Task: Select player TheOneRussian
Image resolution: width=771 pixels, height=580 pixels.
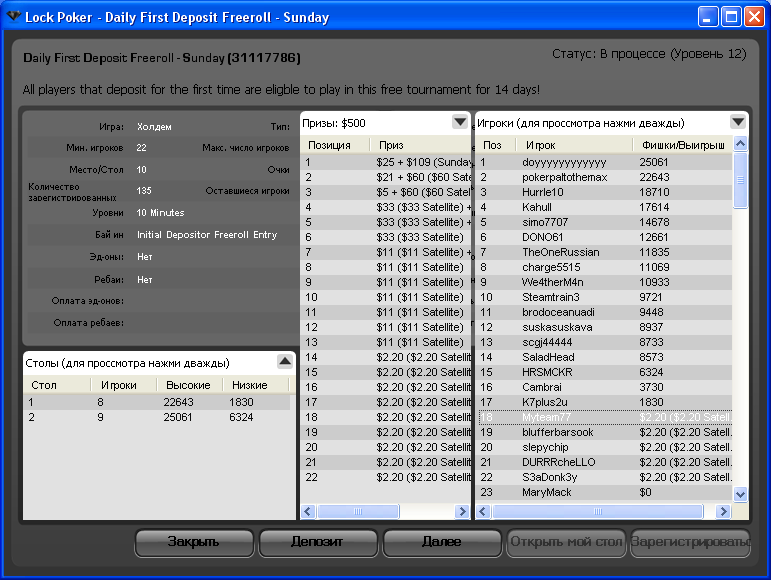Action: tap(605, 252)
